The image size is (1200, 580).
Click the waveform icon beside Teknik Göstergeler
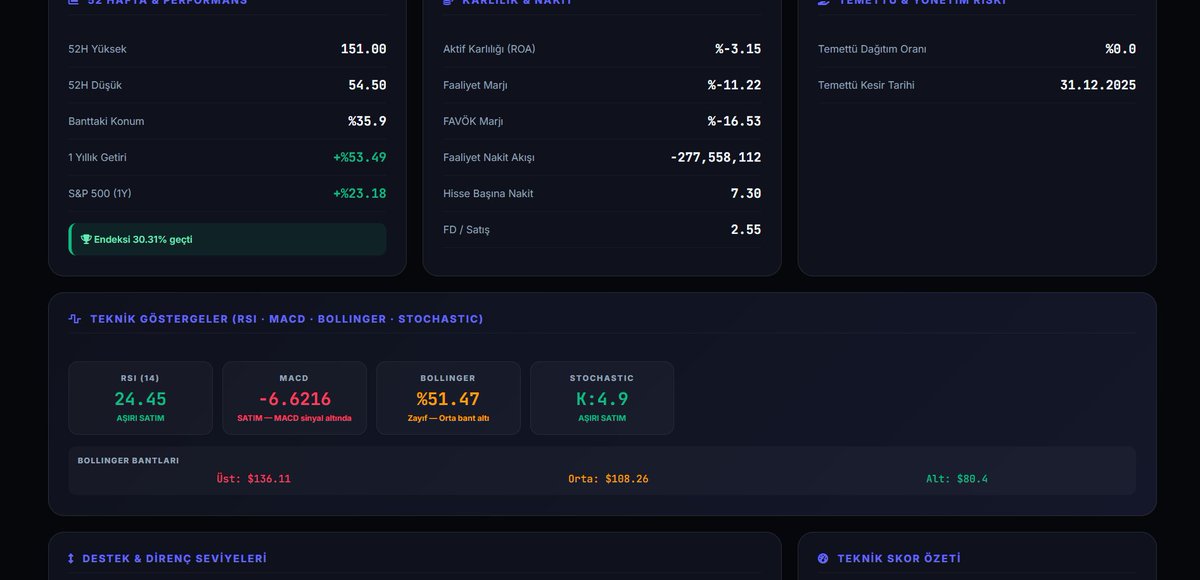point(75,319)
